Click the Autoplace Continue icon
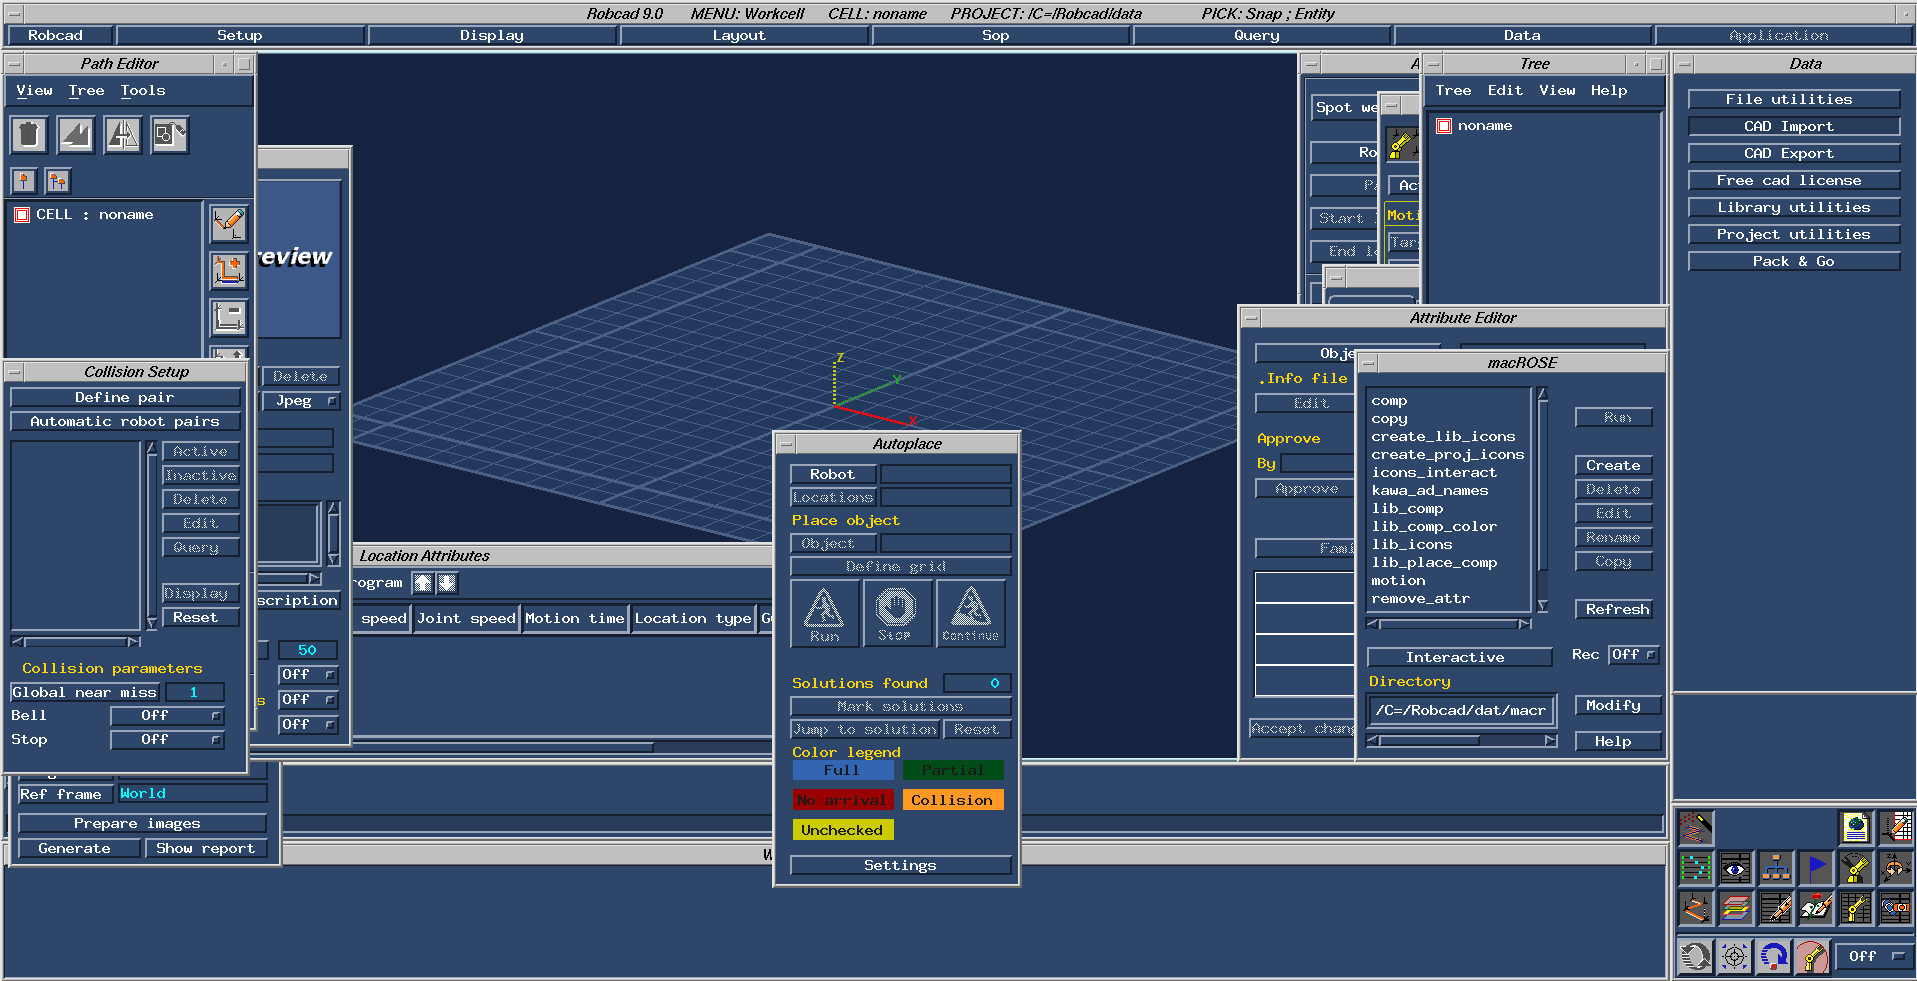This screenshot has height=981, width=1917. point(970,613)
